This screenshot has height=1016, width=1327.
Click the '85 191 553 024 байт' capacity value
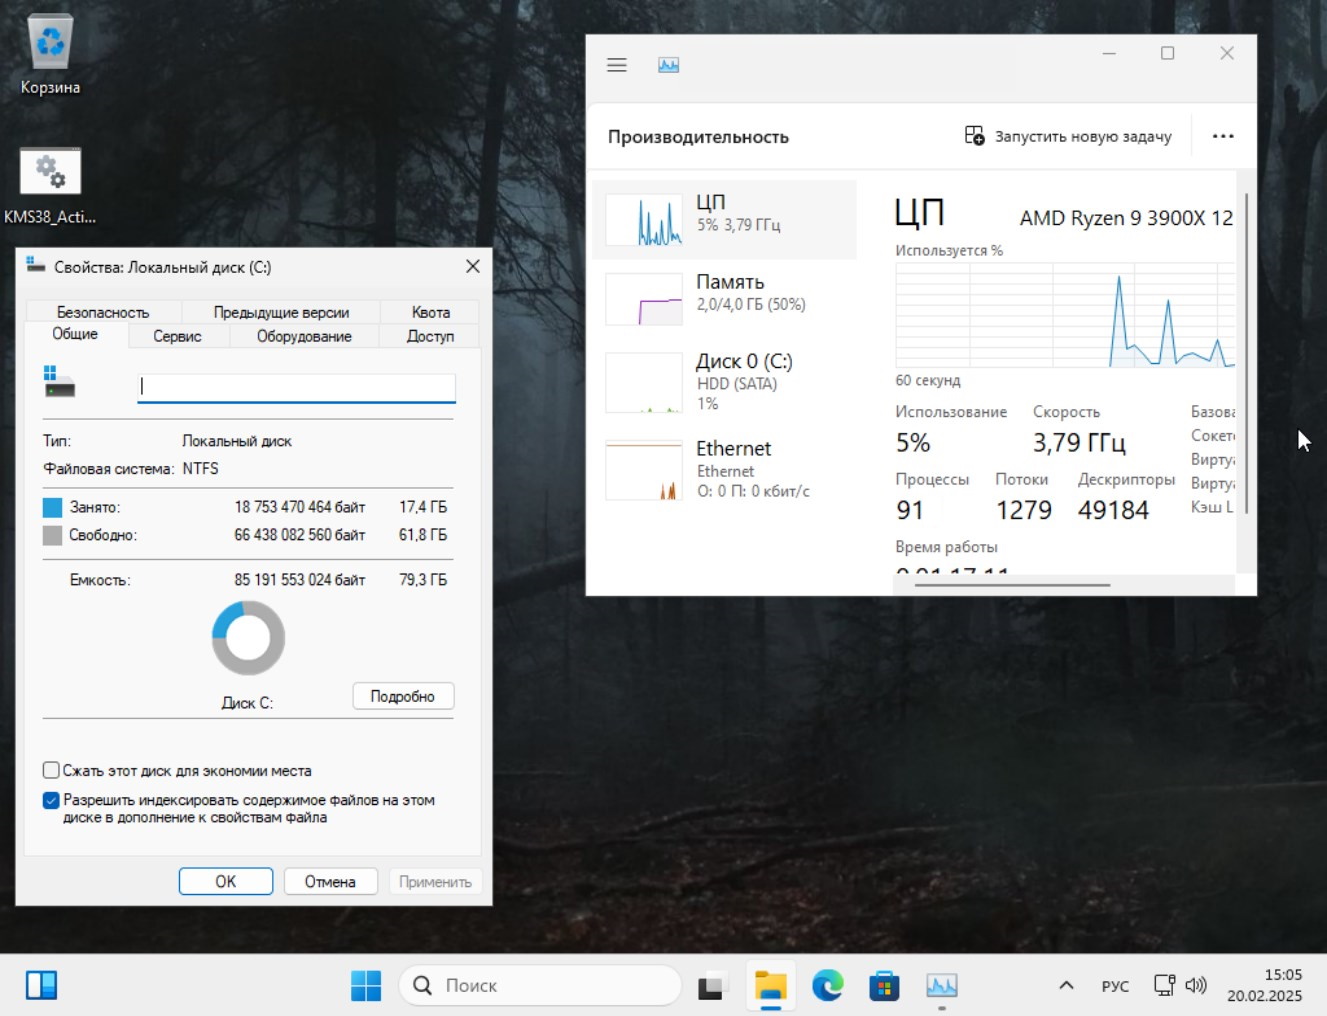tap(300, 580)
